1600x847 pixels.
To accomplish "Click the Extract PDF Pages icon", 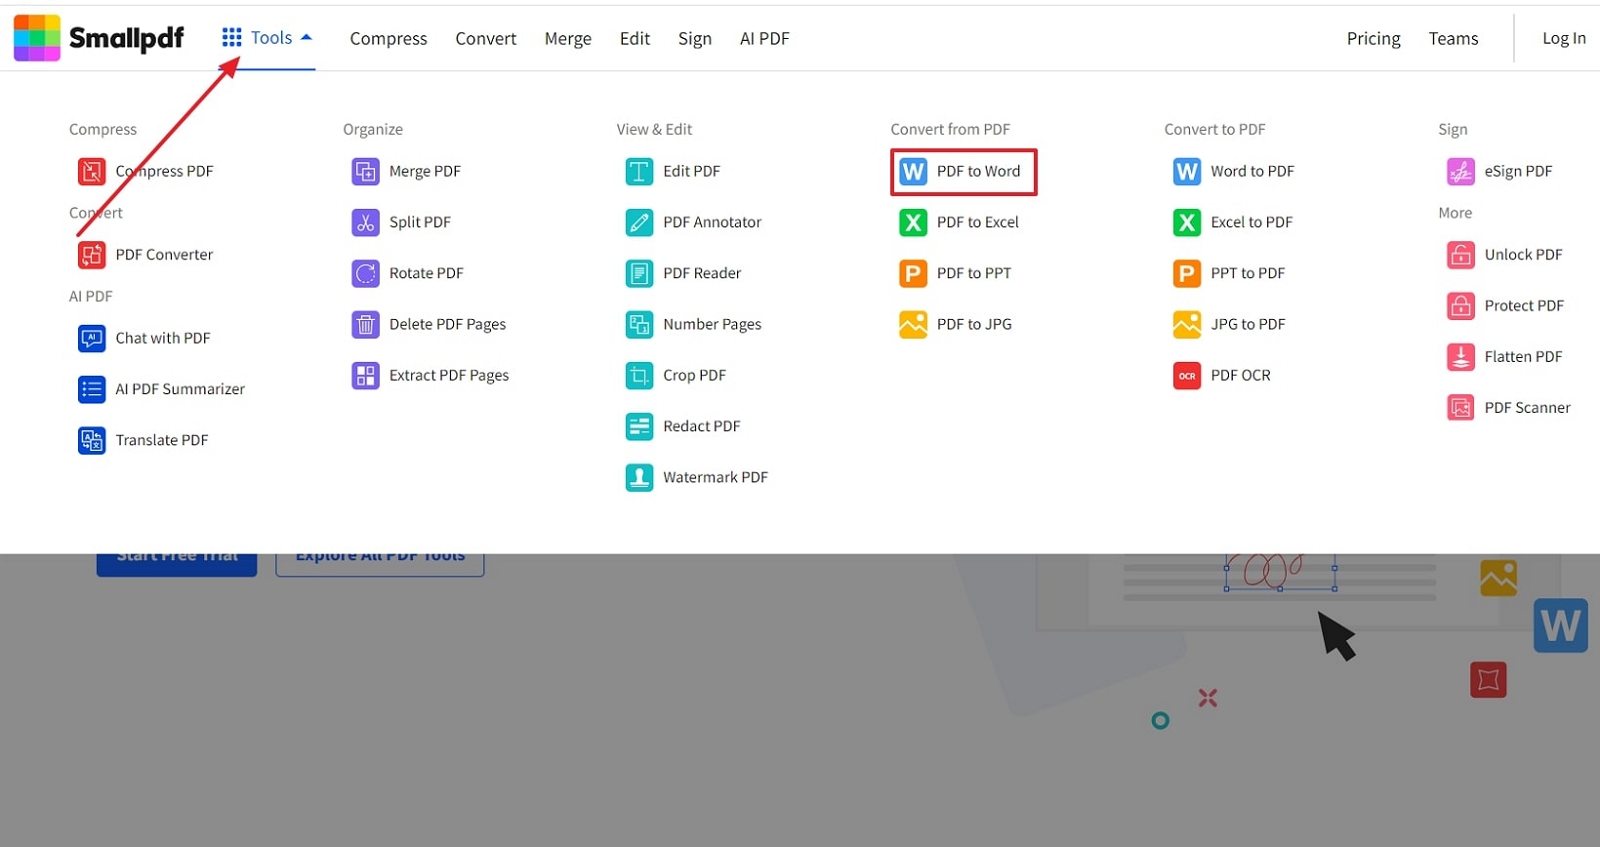I will [366, 375].
